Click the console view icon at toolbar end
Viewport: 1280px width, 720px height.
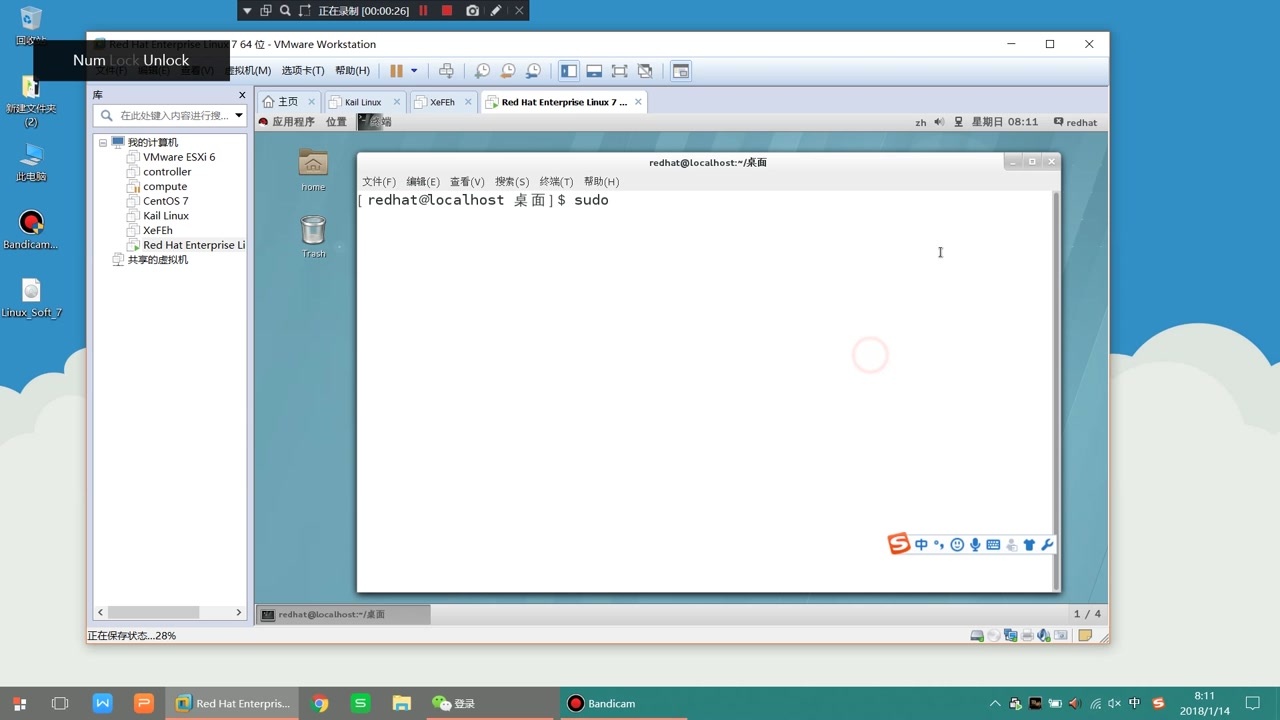tap(681, 71)
